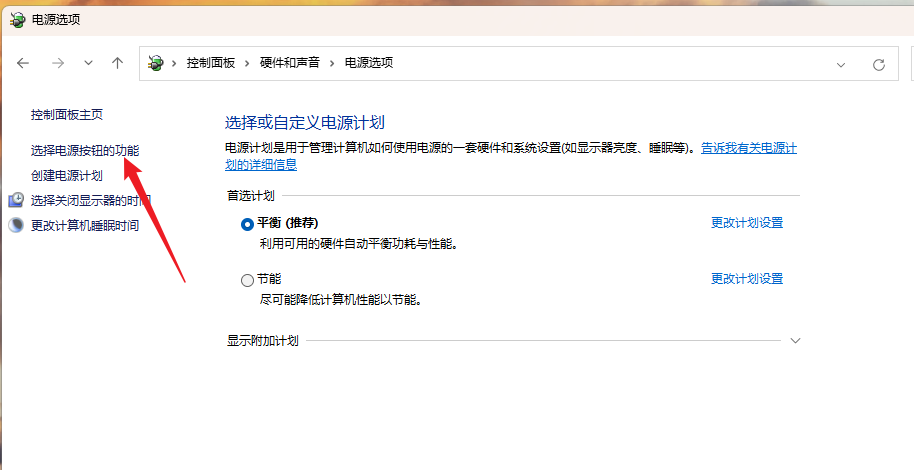Click 利用可用的硬件自动平衡功耗与性能 description
The width and height of the screenshot is (914, 470).
[358, 244]
